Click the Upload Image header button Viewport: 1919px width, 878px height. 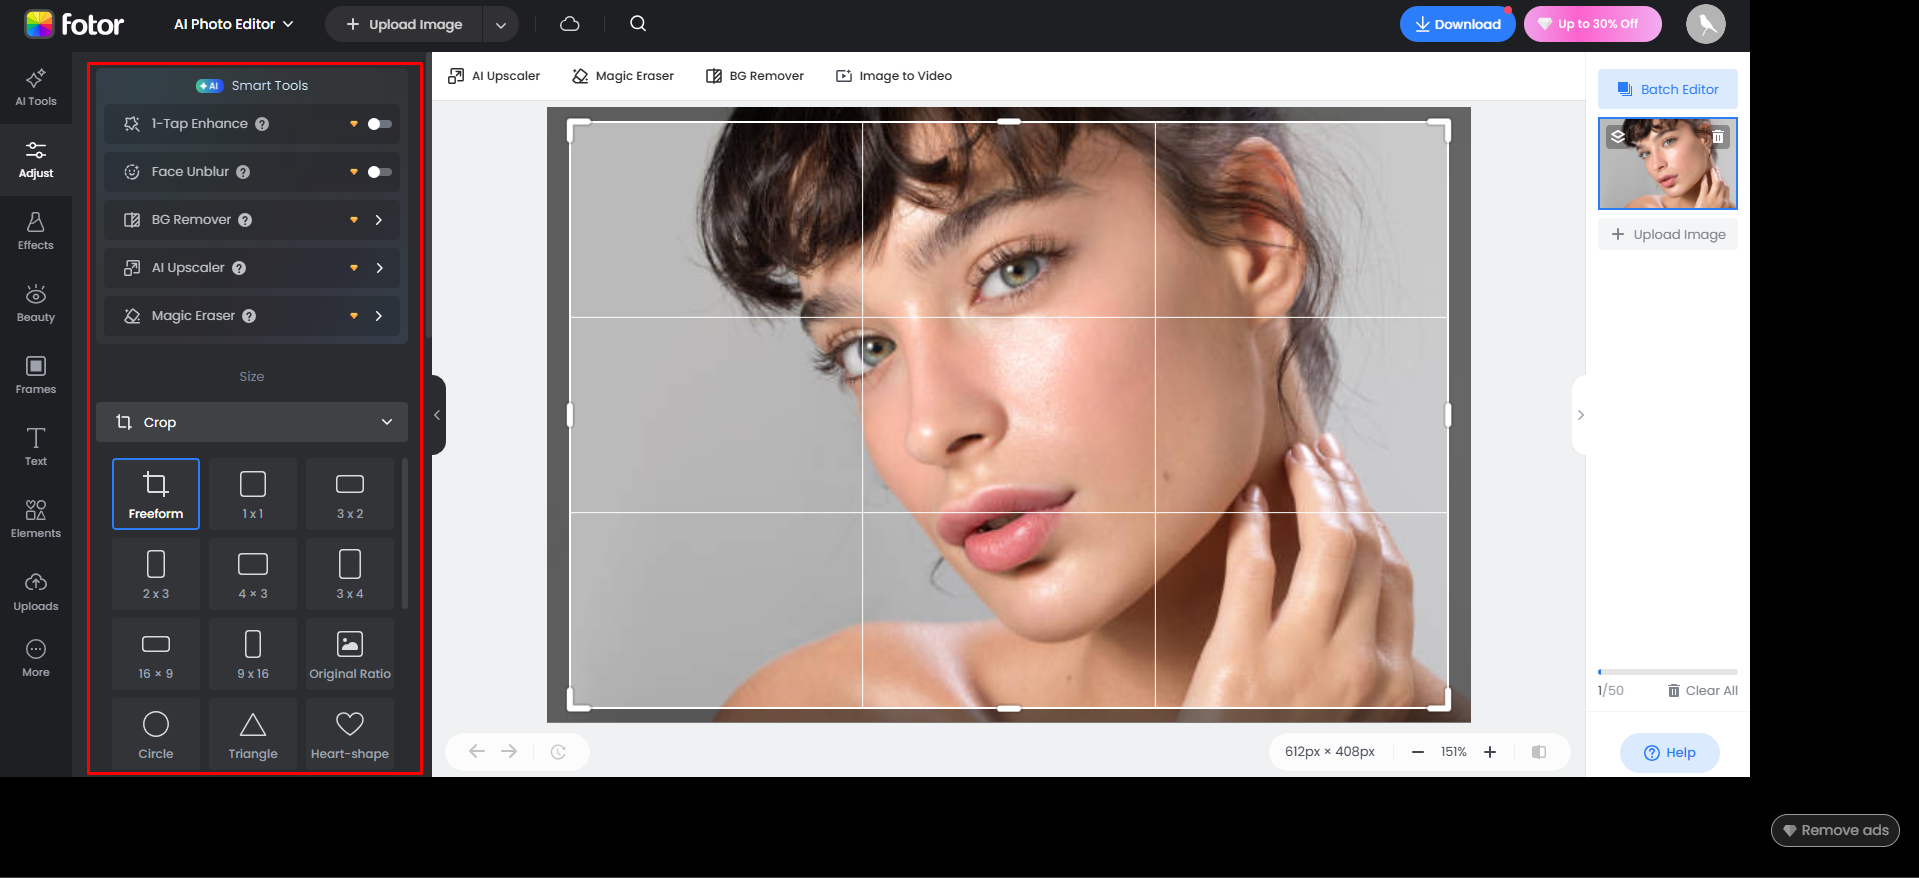coord(404,24)
